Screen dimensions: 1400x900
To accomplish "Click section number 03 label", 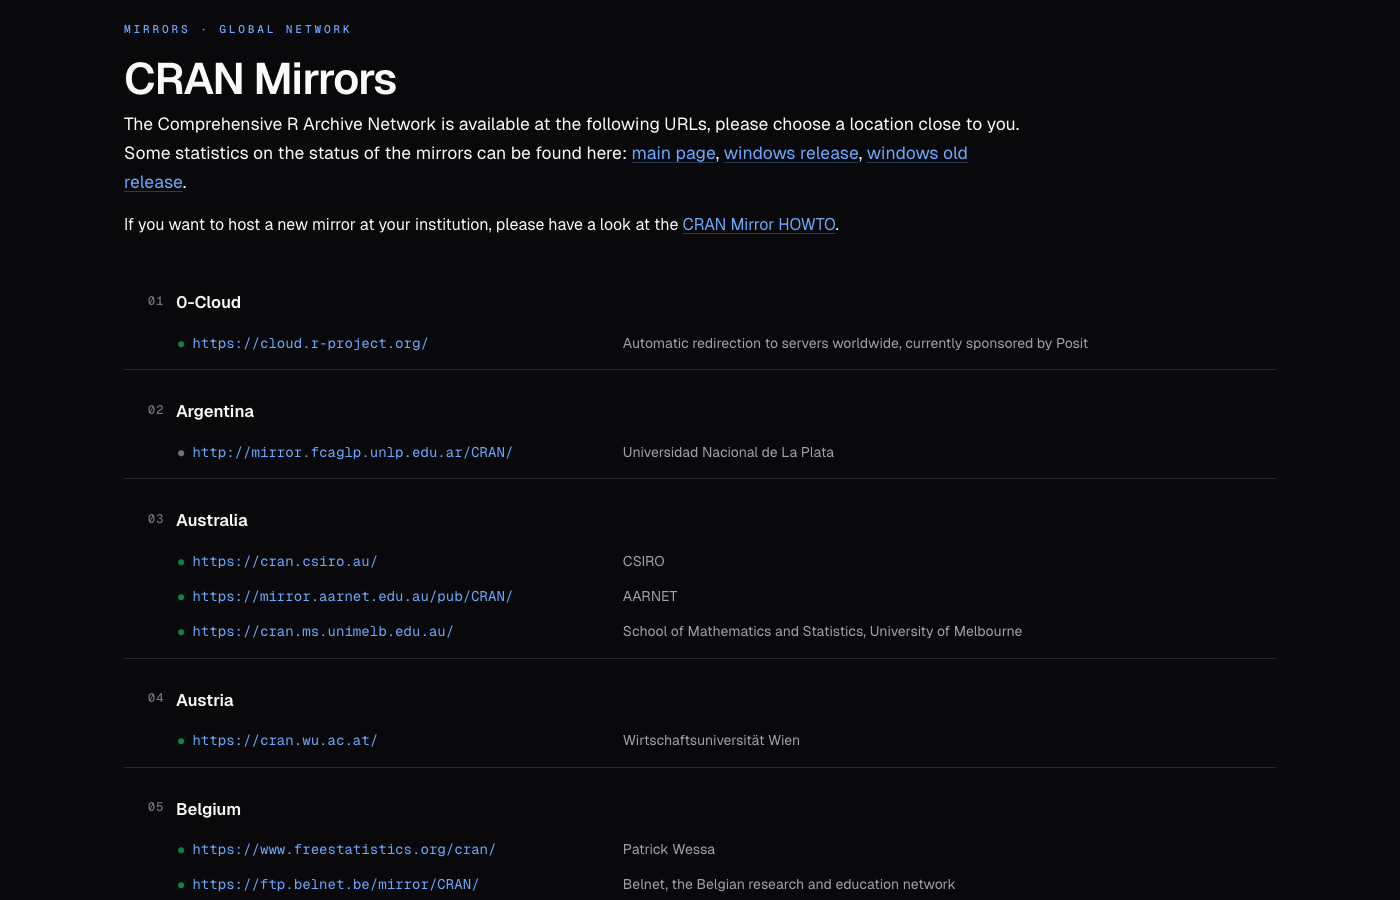I will [156, 519].
